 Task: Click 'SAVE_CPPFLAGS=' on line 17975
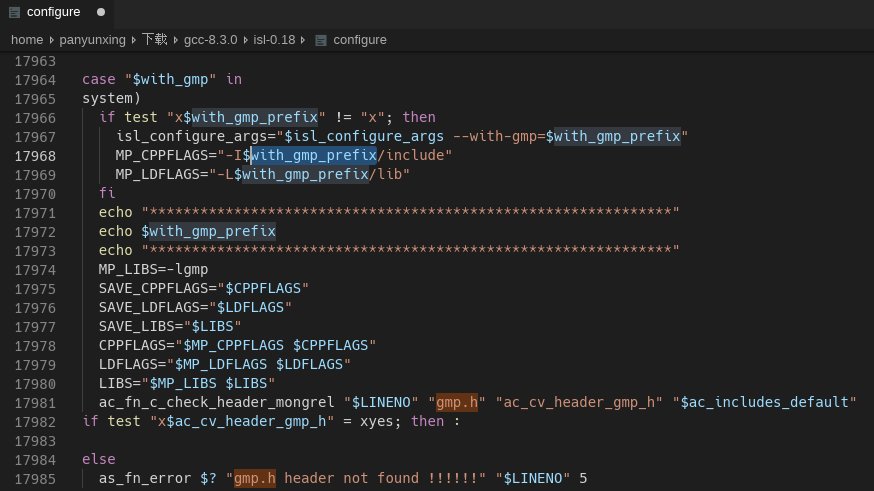tap(157, 288)
